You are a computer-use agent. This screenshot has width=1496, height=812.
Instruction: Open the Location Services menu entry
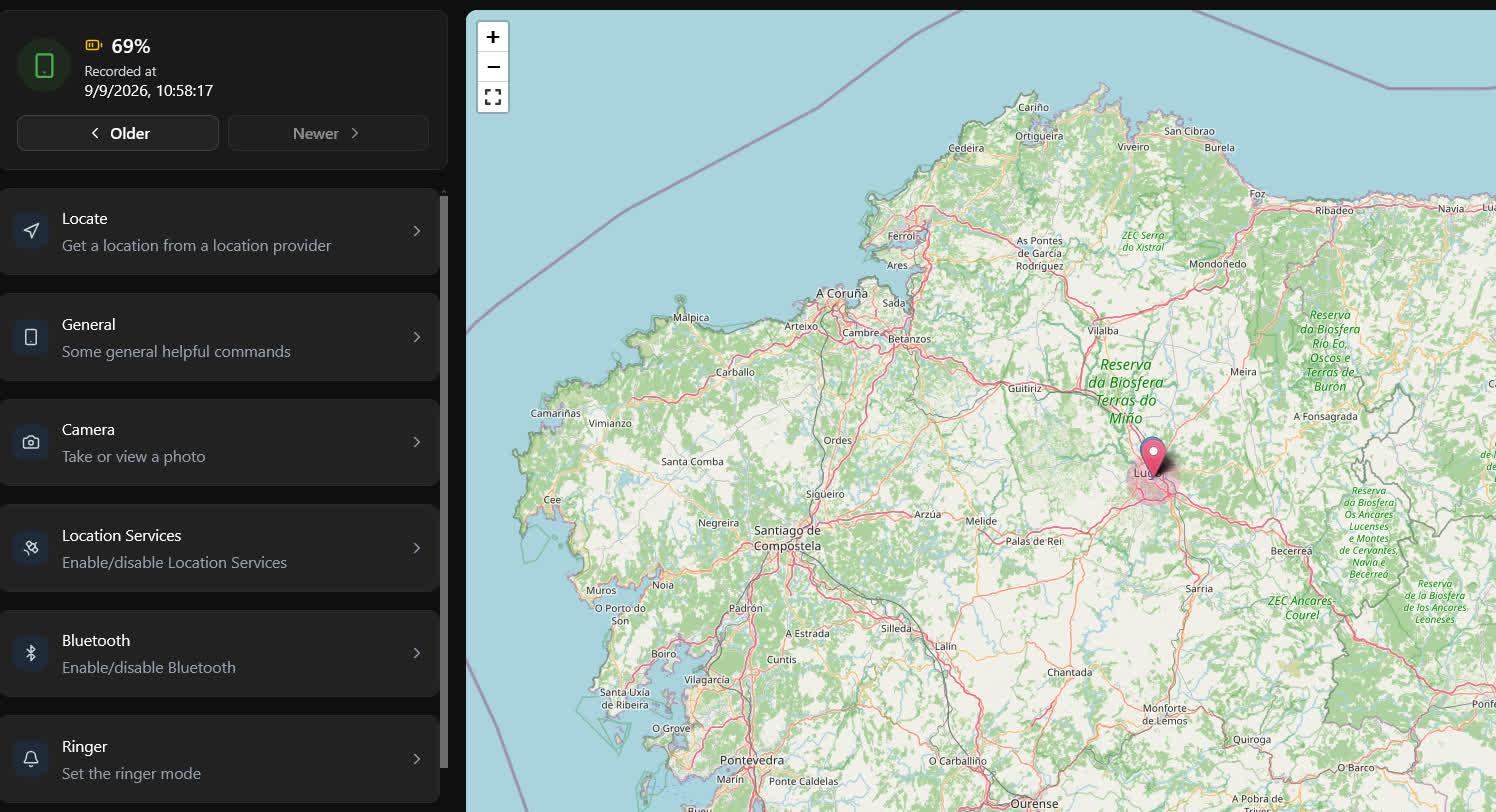click(219, 548)
